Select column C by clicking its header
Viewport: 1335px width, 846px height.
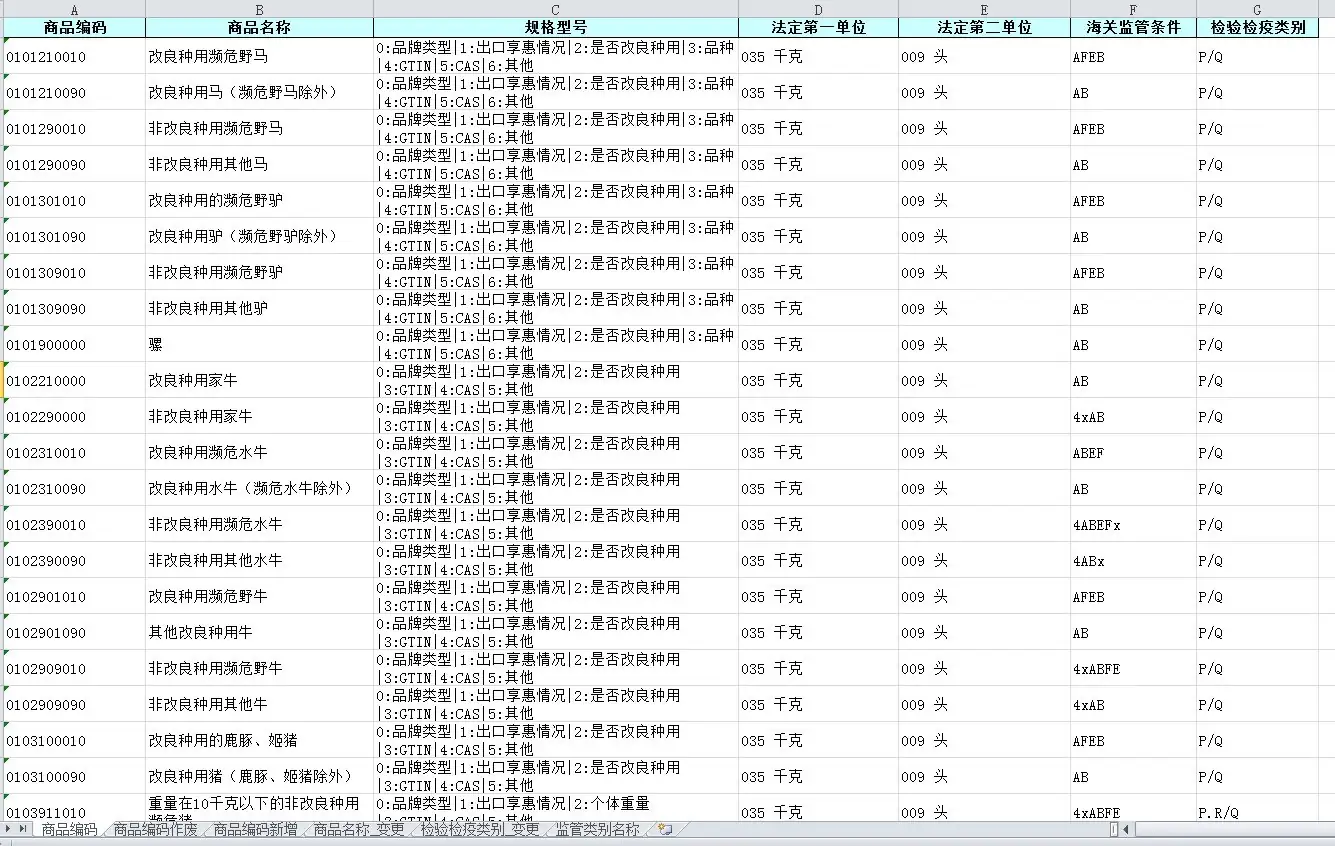555,9
